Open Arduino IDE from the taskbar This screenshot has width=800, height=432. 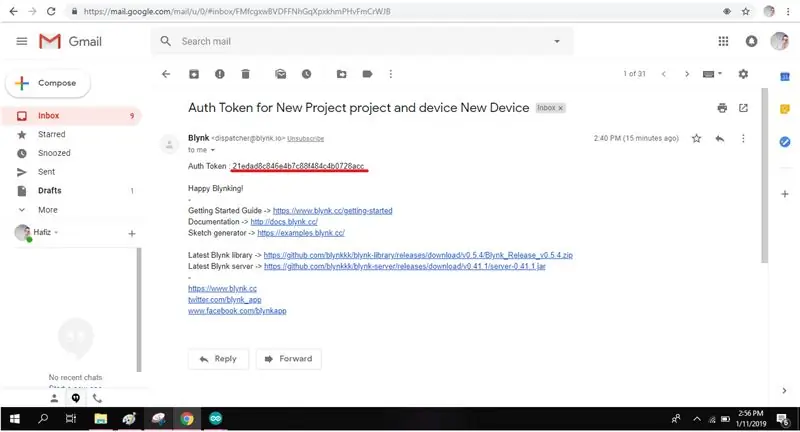pyautogui.click(x=216, y=419)
